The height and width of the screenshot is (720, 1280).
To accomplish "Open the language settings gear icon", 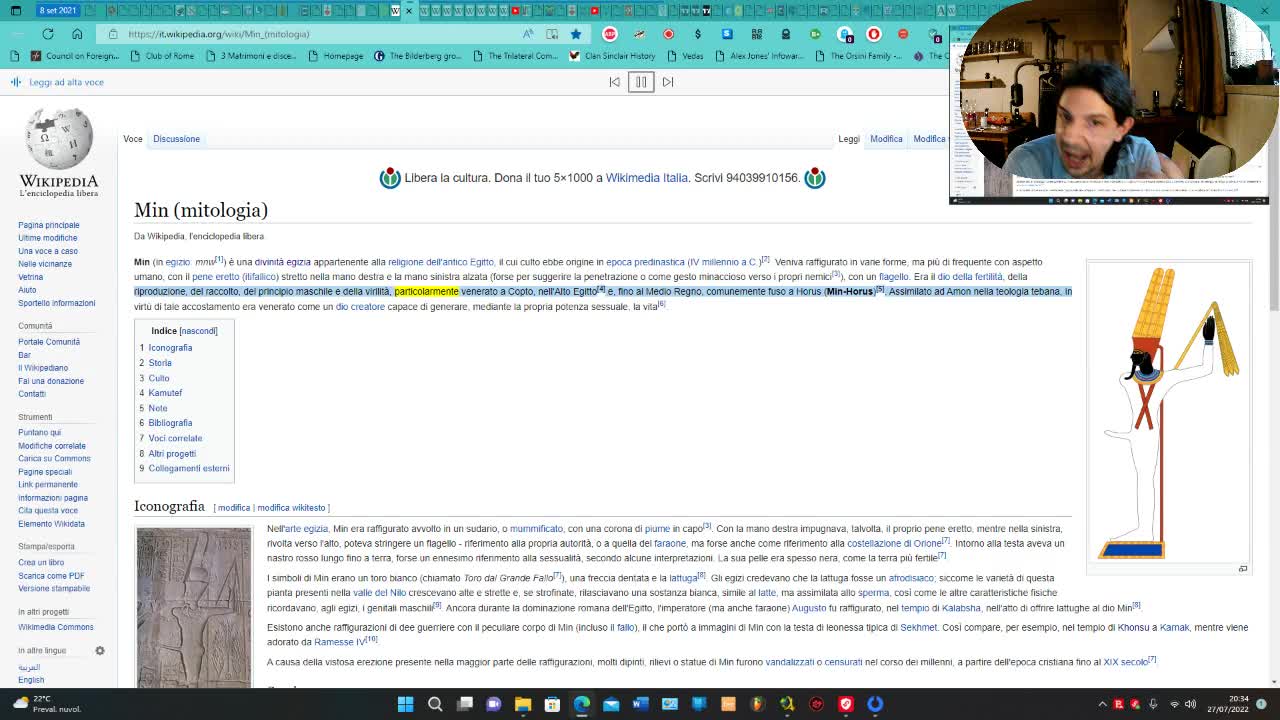I will [x=100, y=651].
